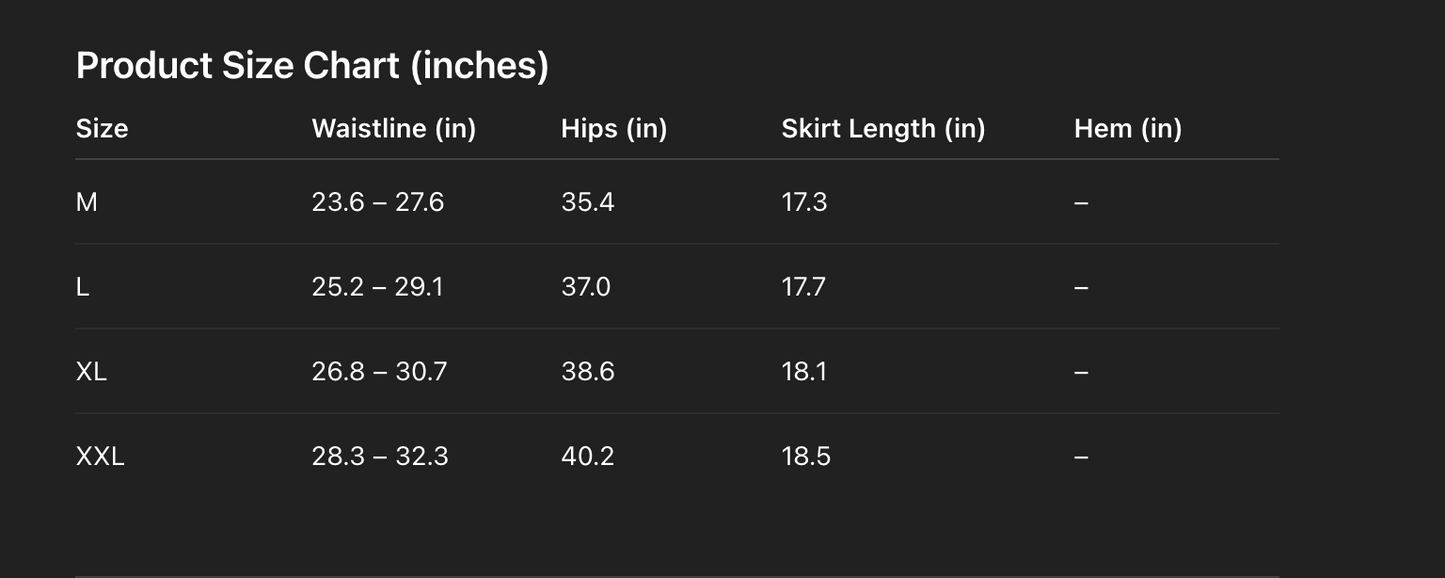Click the XXL size row label
1445x578 pixels.
(100, 457)
